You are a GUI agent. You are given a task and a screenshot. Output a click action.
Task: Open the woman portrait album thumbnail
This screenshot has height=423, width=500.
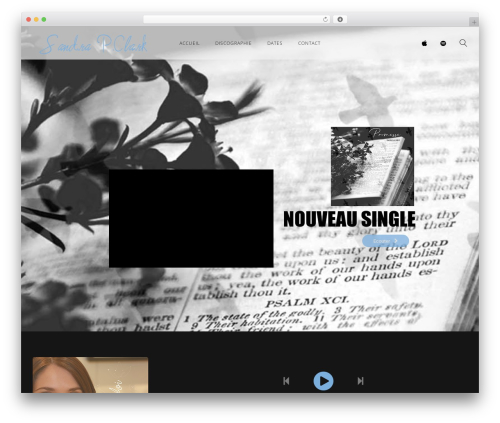(90, 375)
